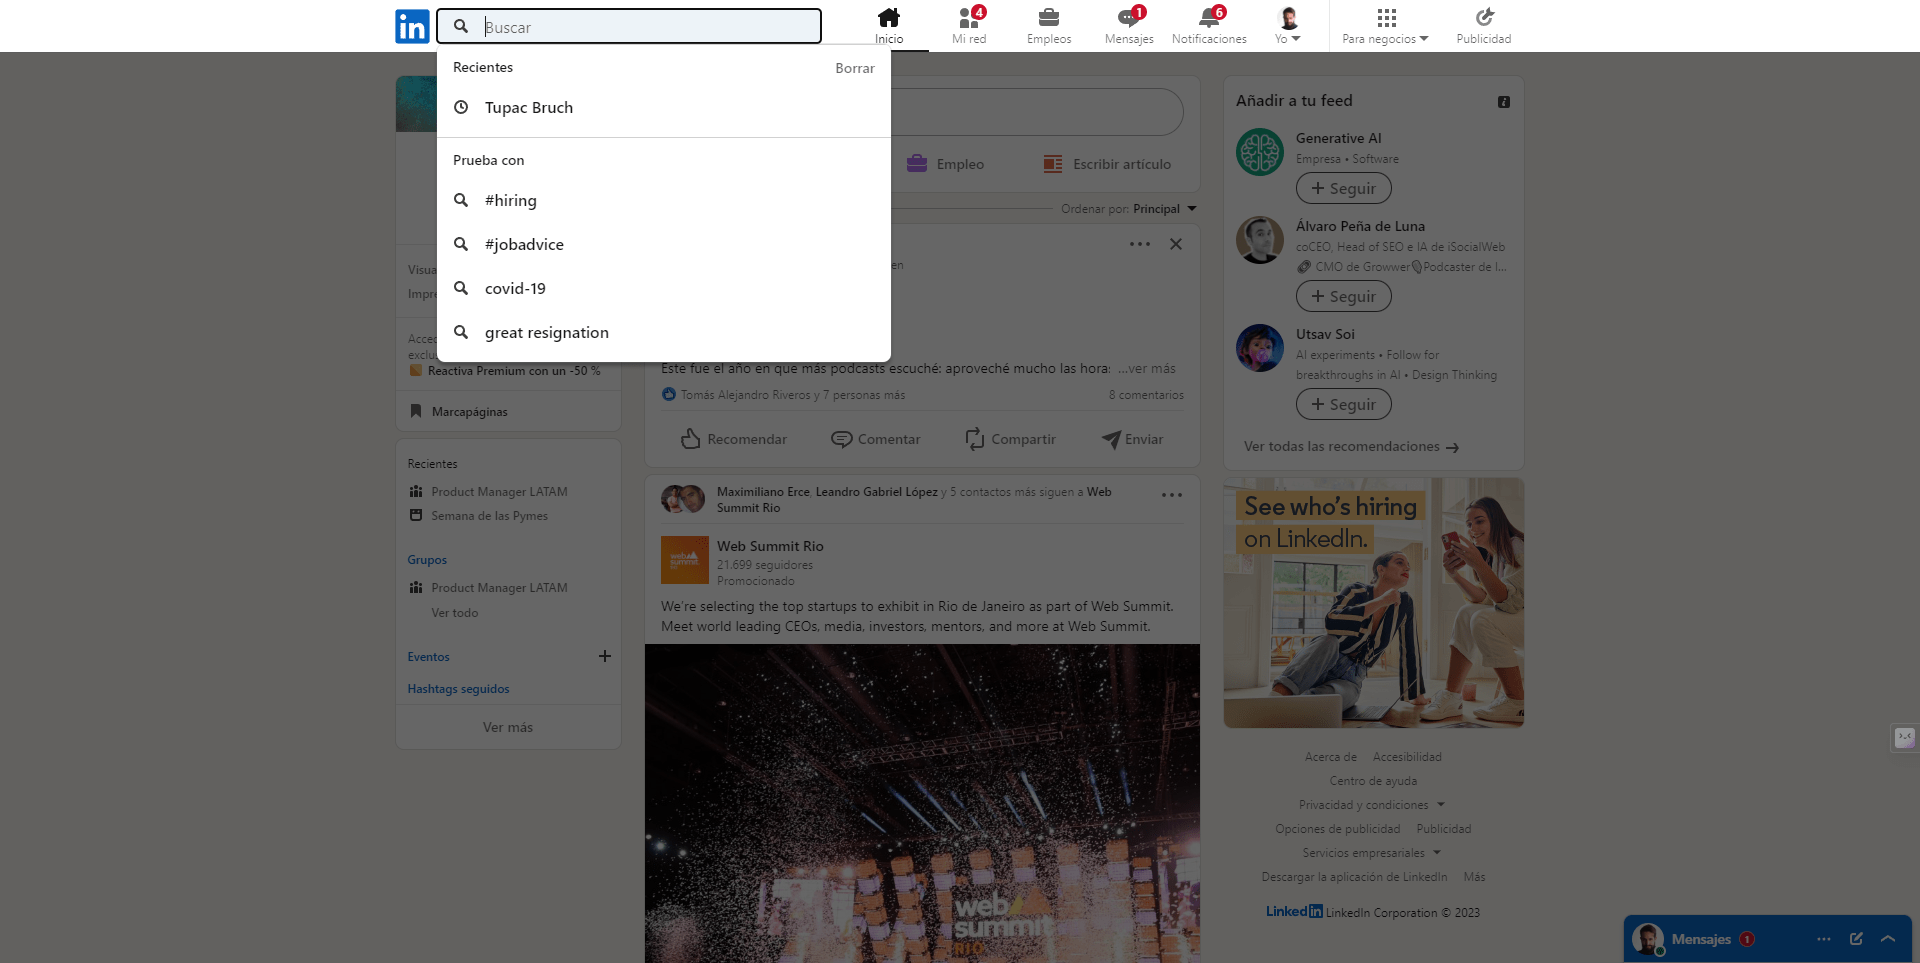1920x963 pixels.
Task: Expand the Yo profile dropdown
Action: point(1288,26)
